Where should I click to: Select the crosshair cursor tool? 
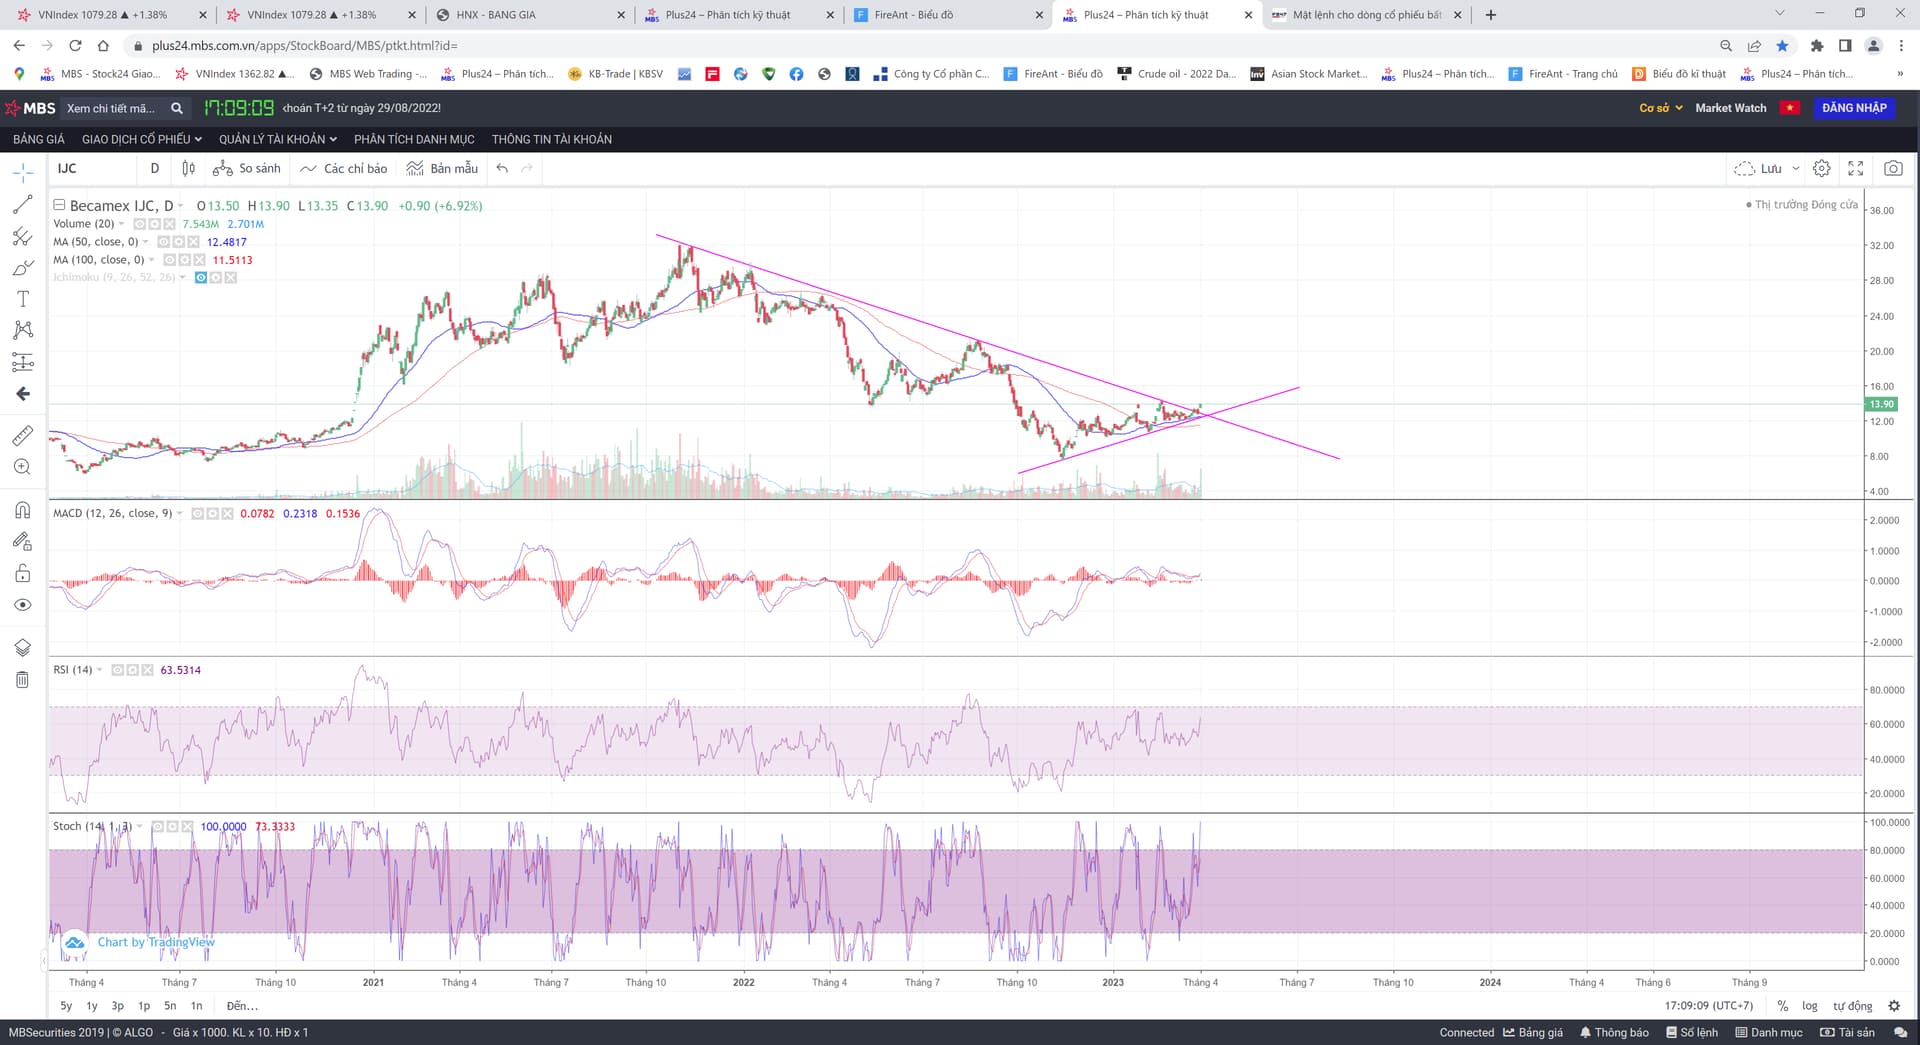(23, 172)
